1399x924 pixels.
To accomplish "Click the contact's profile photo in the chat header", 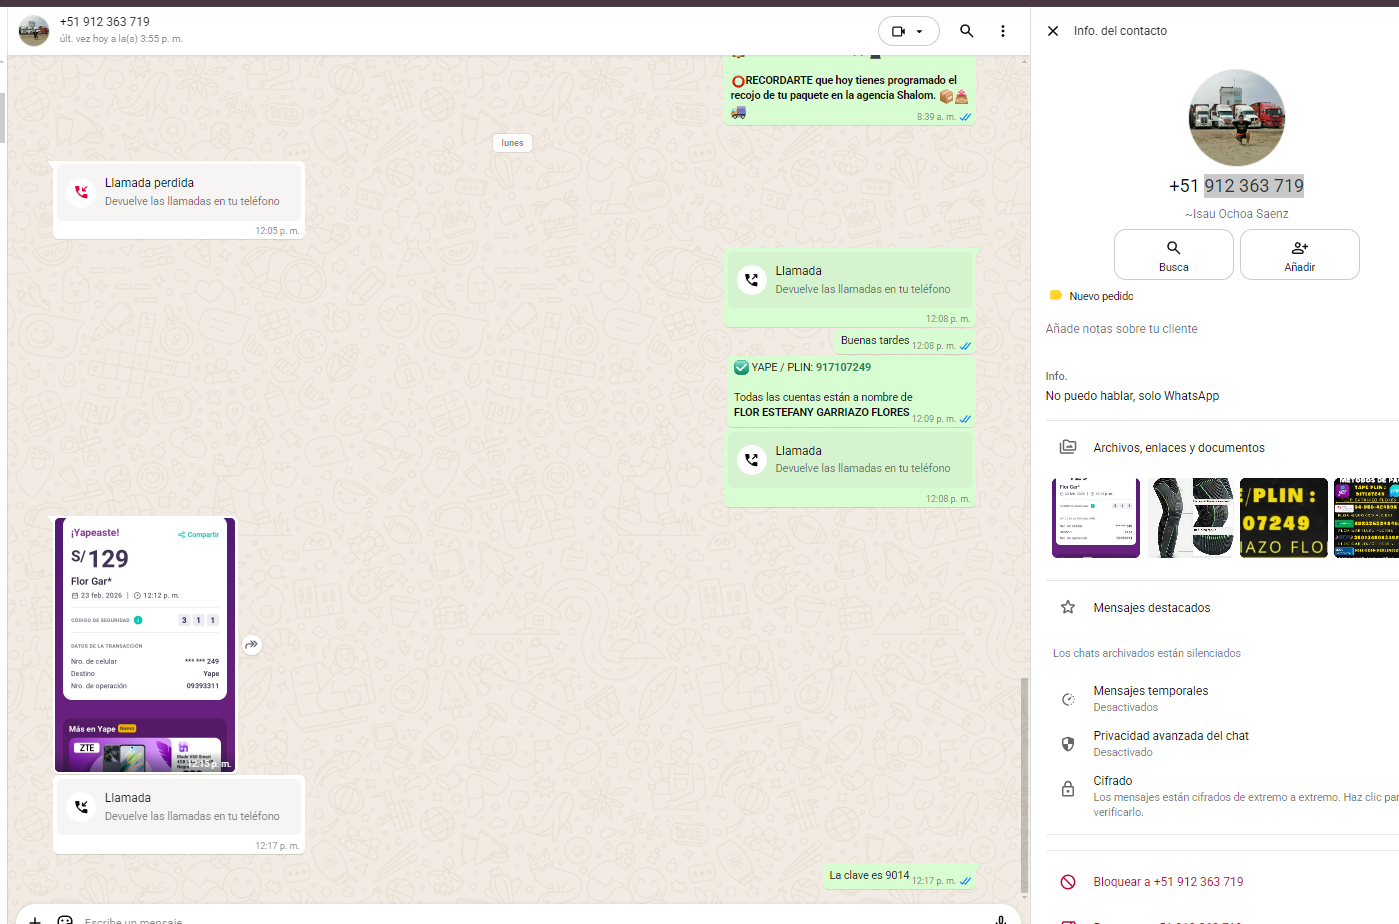I will 34,31.
